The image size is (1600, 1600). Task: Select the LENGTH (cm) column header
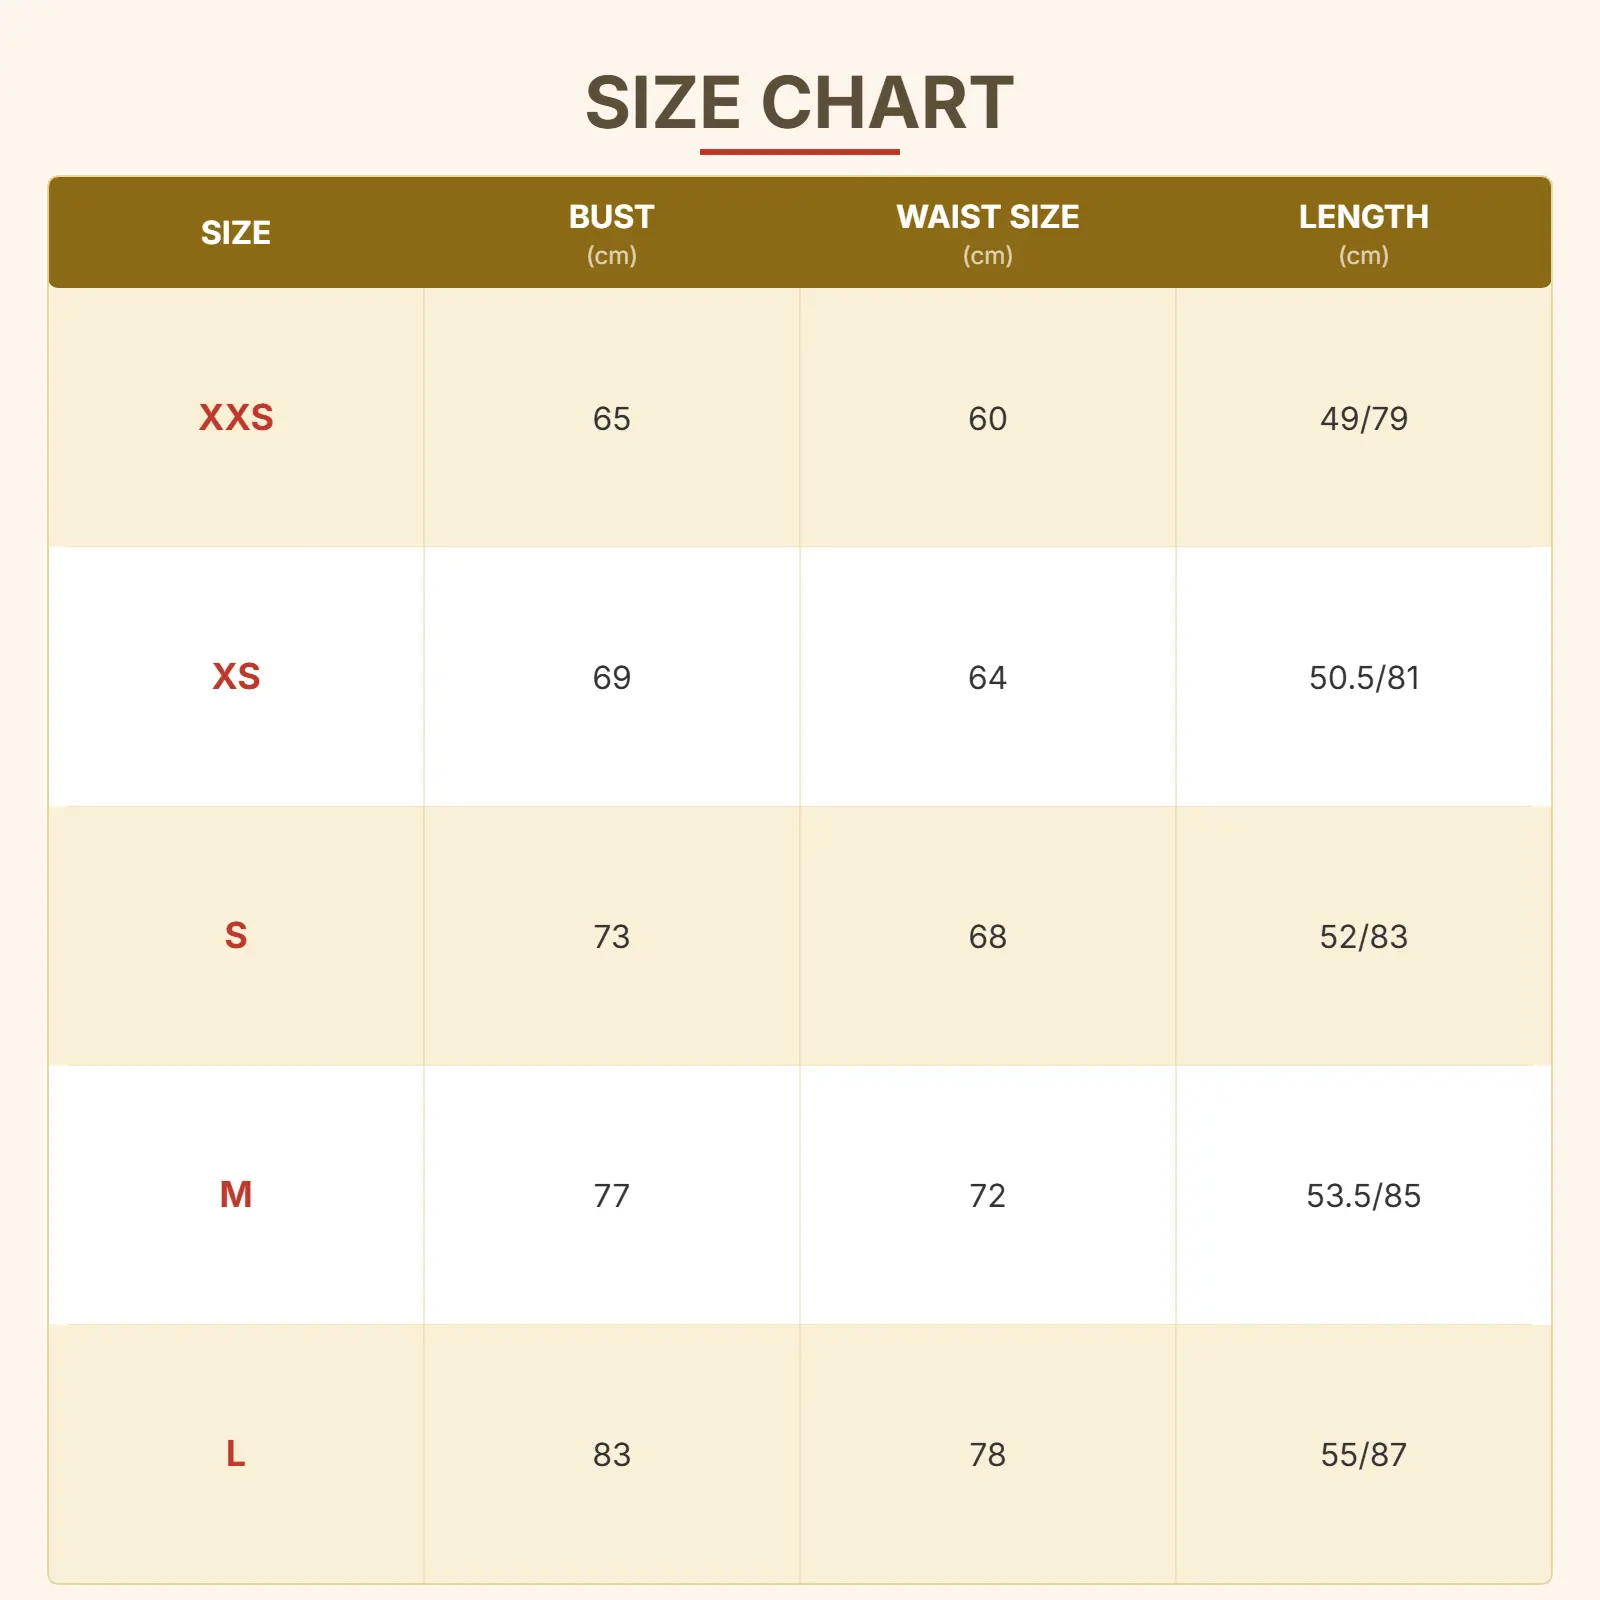1363,233
